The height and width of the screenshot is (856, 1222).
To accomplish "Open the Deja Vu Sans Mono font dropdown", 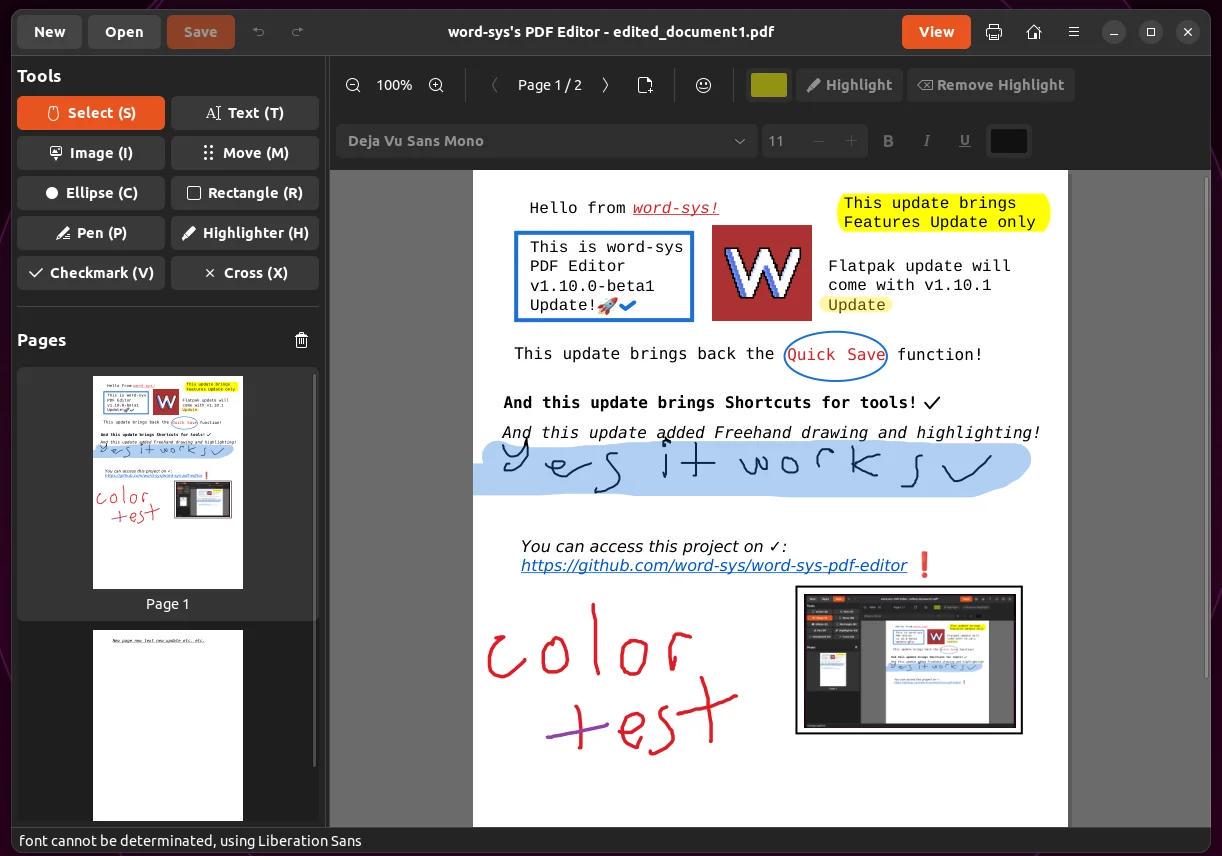I will tap(546, 141).
